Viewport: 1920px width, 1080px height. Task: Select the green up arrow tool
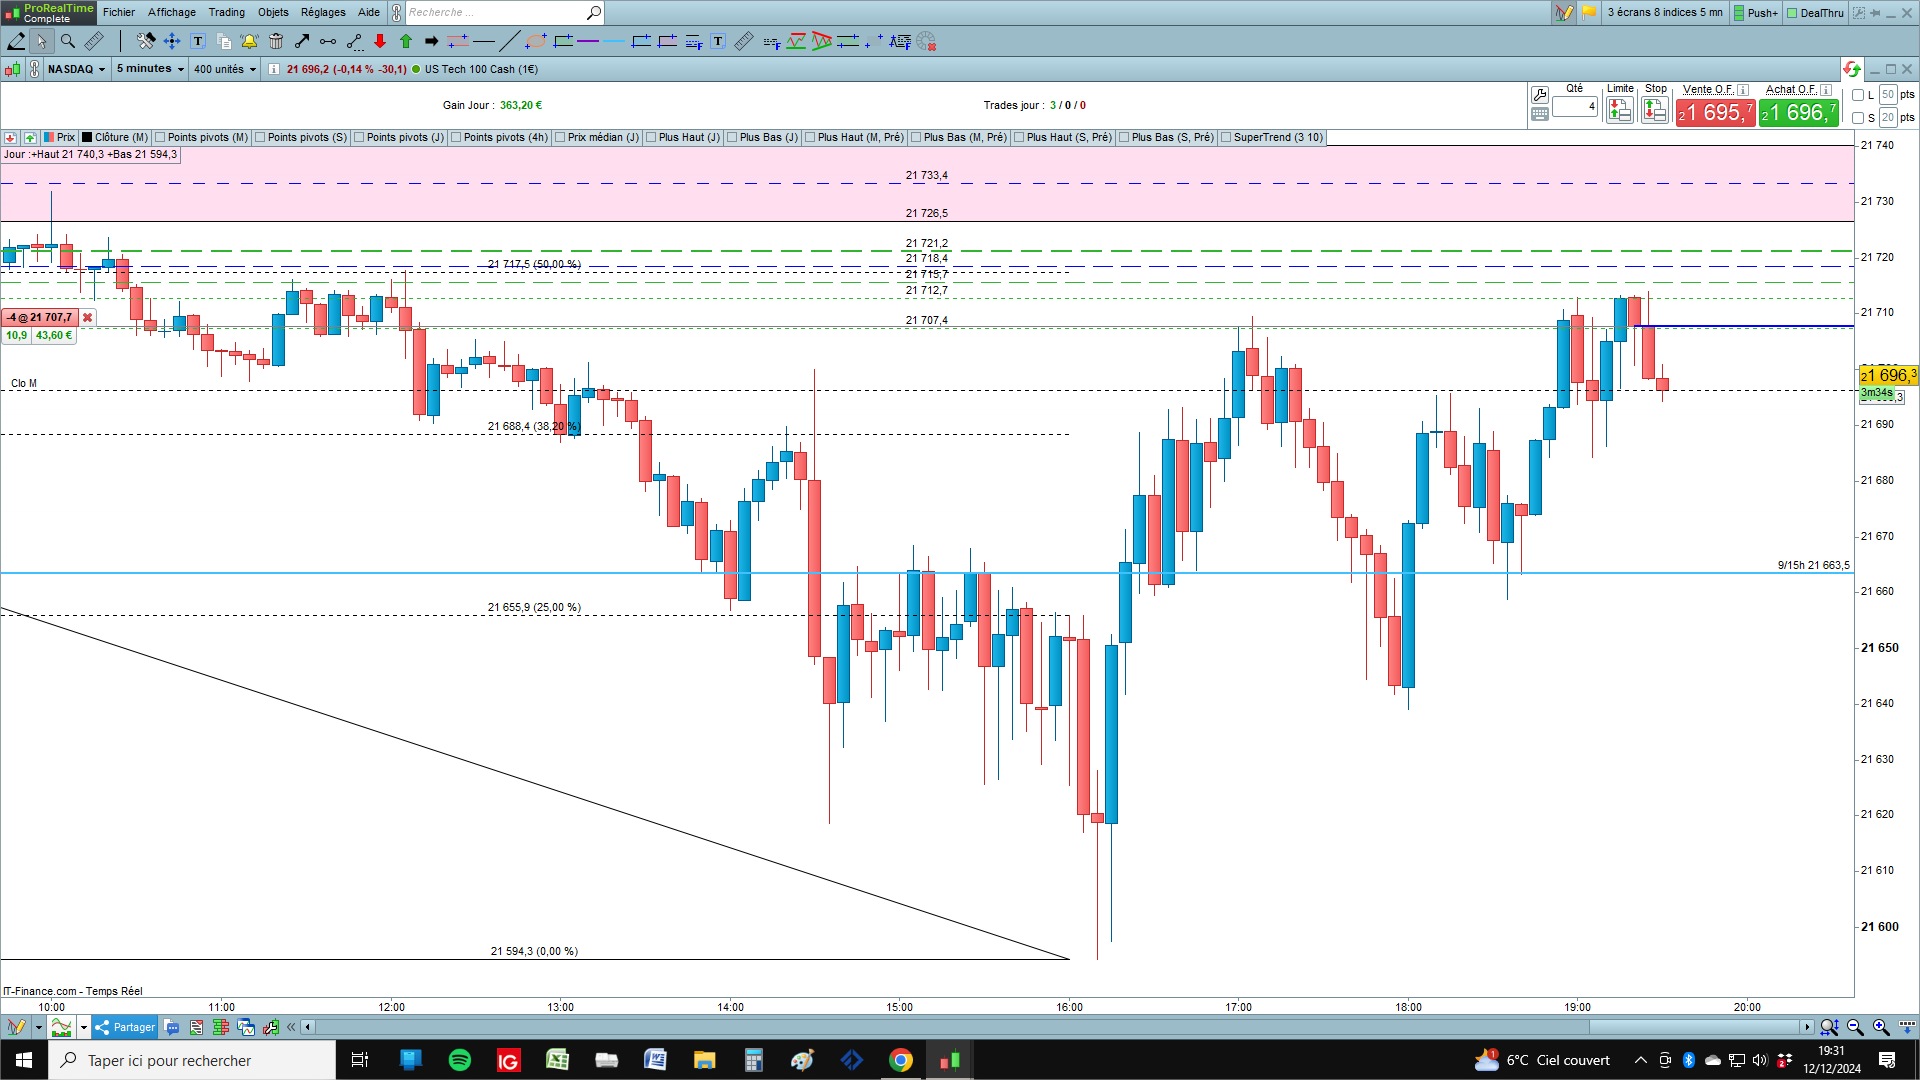coord(406,41)
